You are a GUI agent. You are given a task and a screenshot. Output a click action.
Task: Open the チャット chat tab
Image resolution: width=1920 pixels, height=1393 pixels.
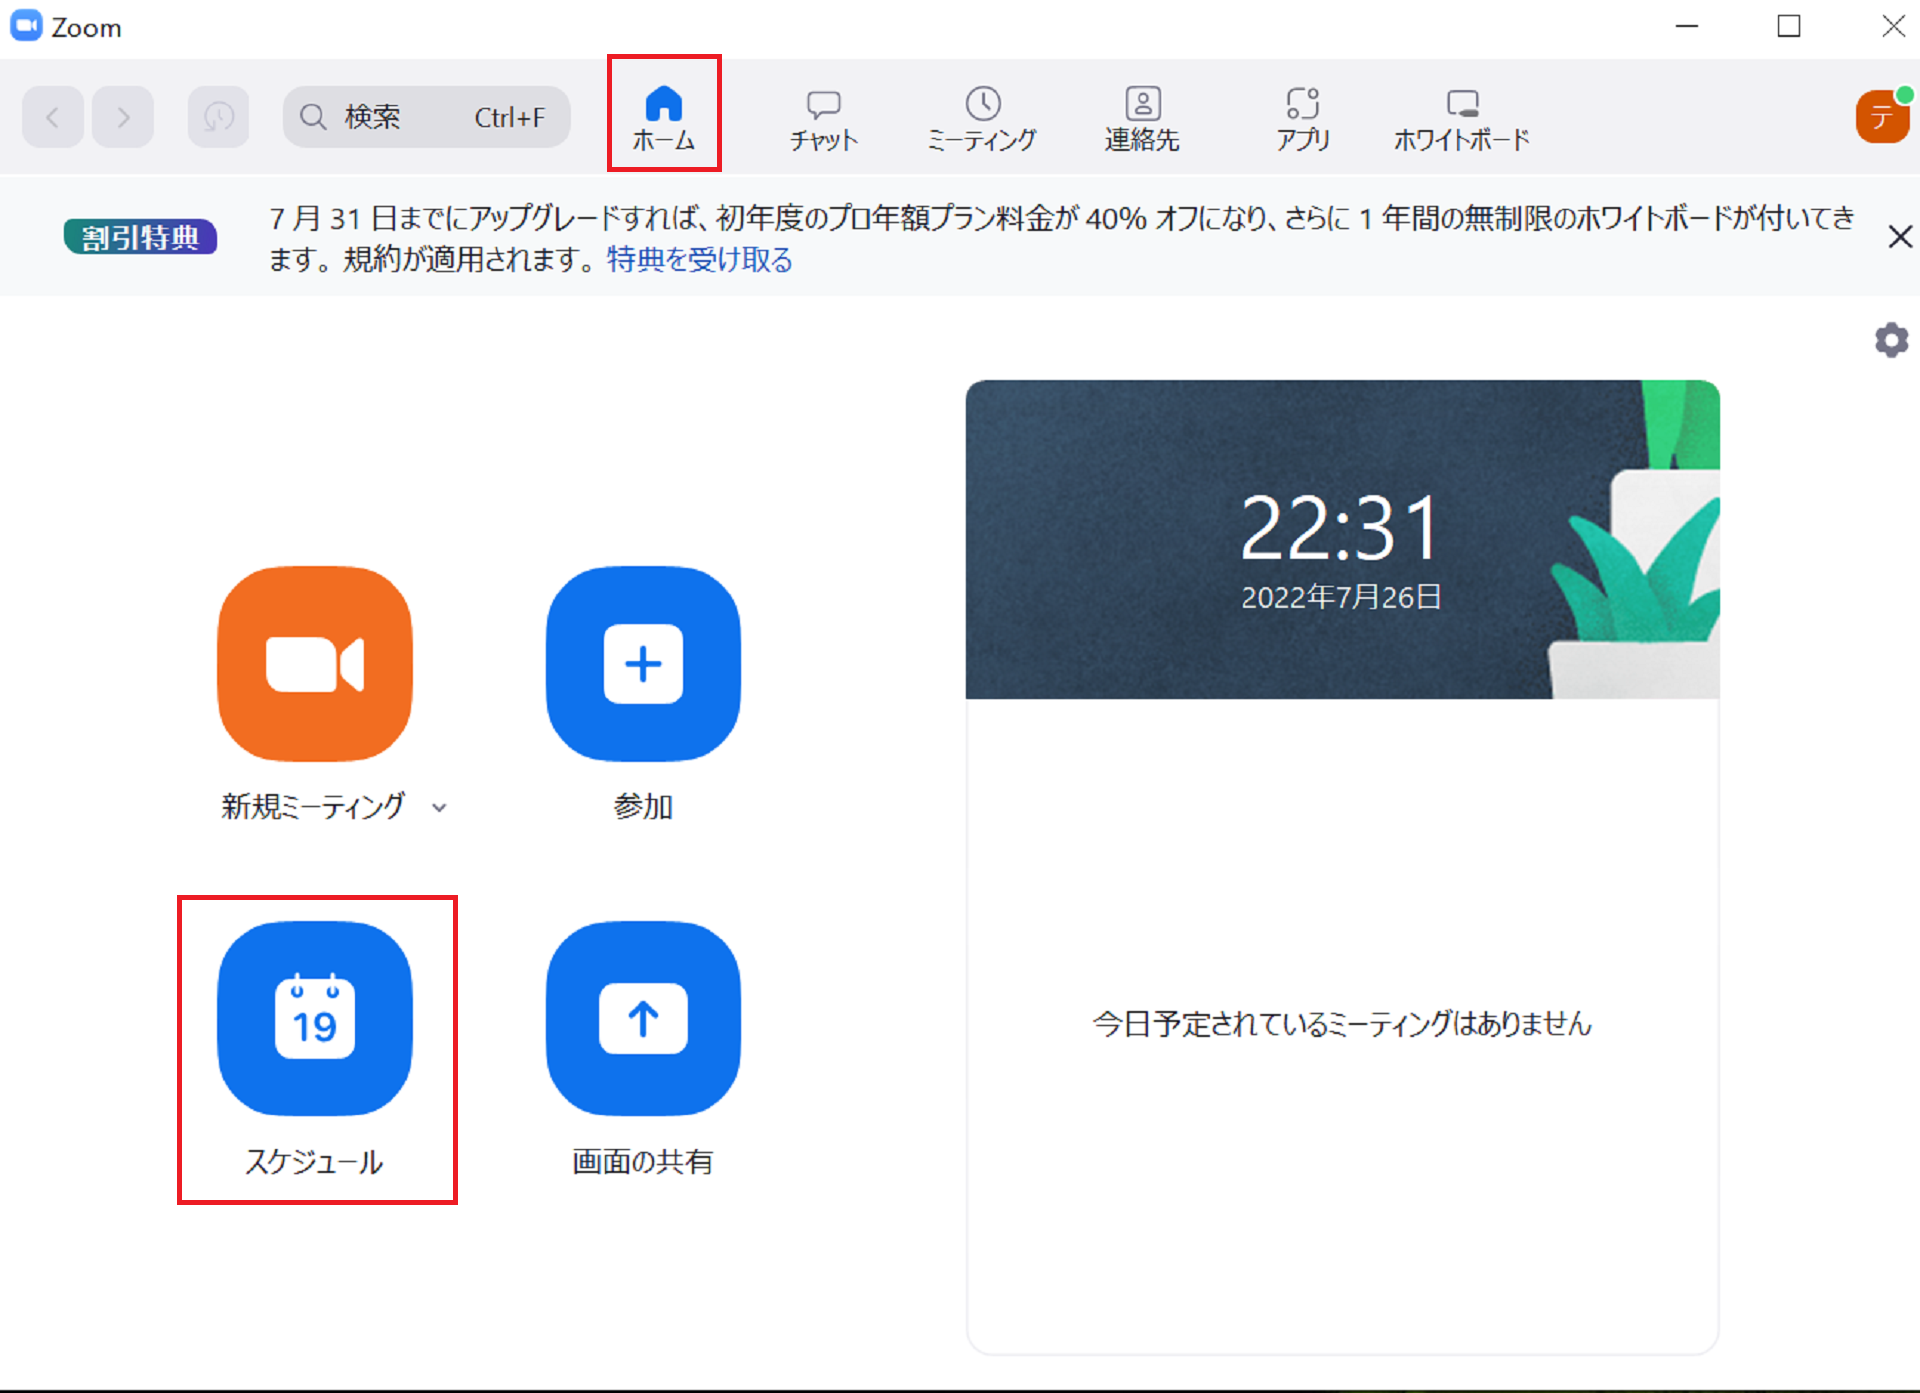(x=823, y=119)
